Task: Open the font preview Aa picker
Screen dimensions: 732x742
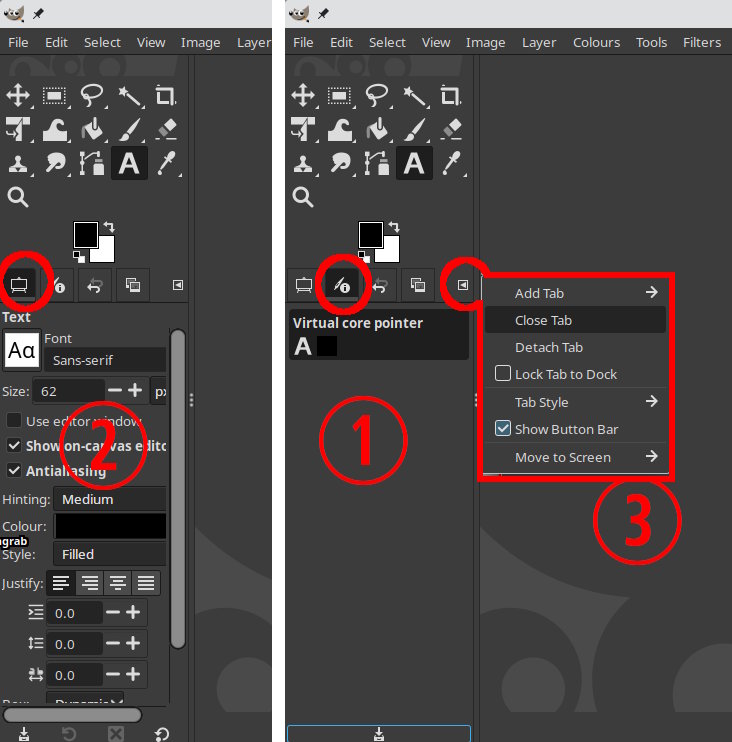Action: 22,351
